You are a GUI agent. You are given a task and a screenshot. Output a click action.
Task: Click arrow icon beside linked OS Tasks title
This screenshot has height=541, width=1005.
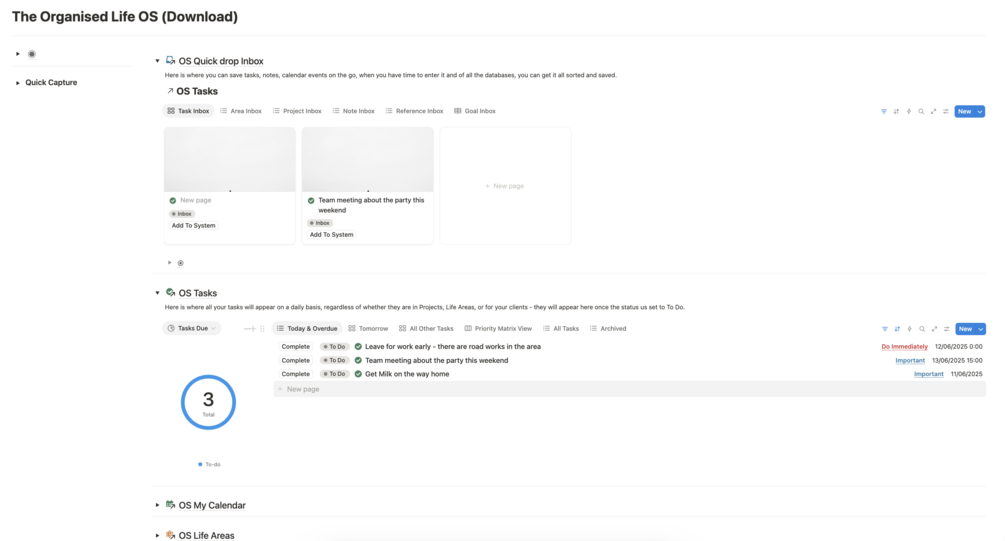coord(170,91)
